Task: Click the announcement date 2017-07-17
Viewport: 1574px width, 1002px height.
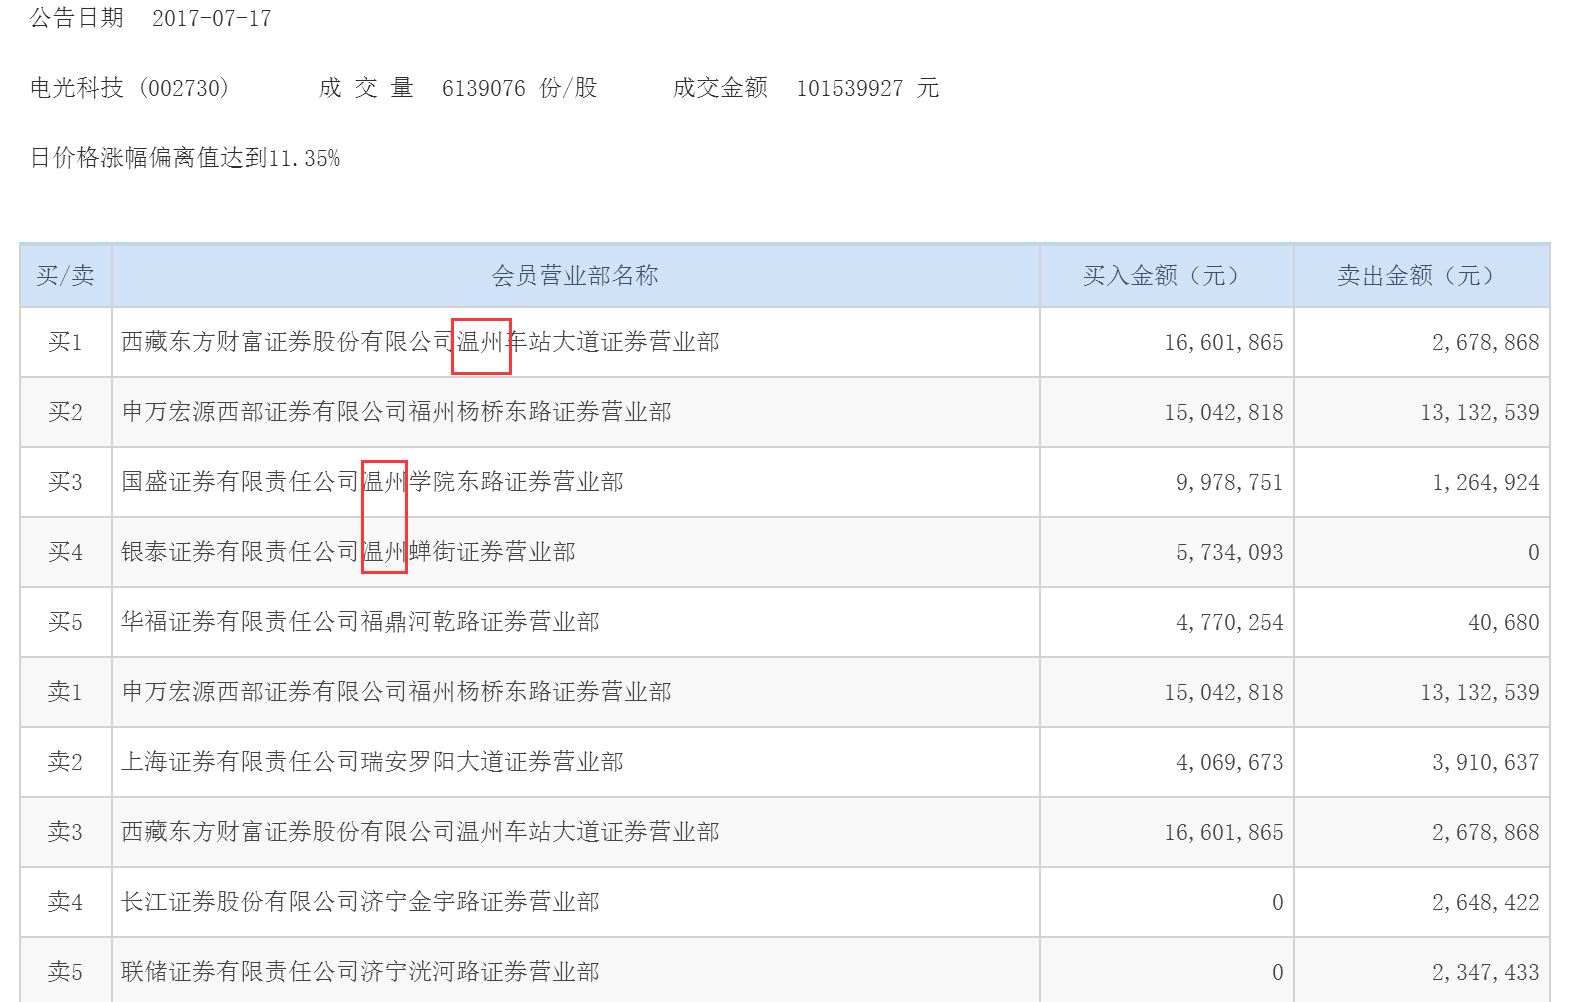Action: [212, 18]
